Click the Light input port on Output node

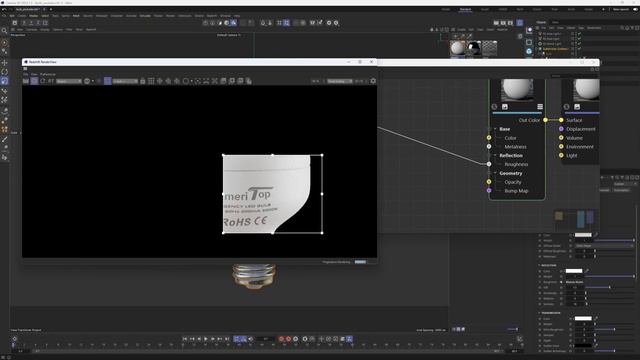(561, 156)
